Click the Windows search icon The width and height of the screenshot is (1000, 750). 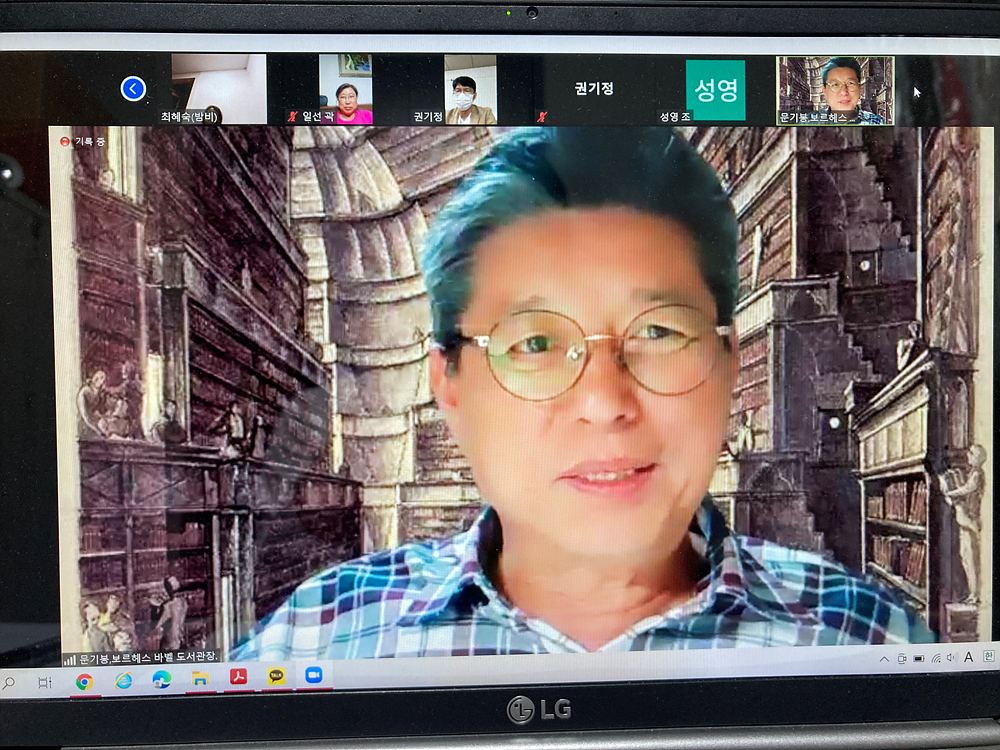9,683
